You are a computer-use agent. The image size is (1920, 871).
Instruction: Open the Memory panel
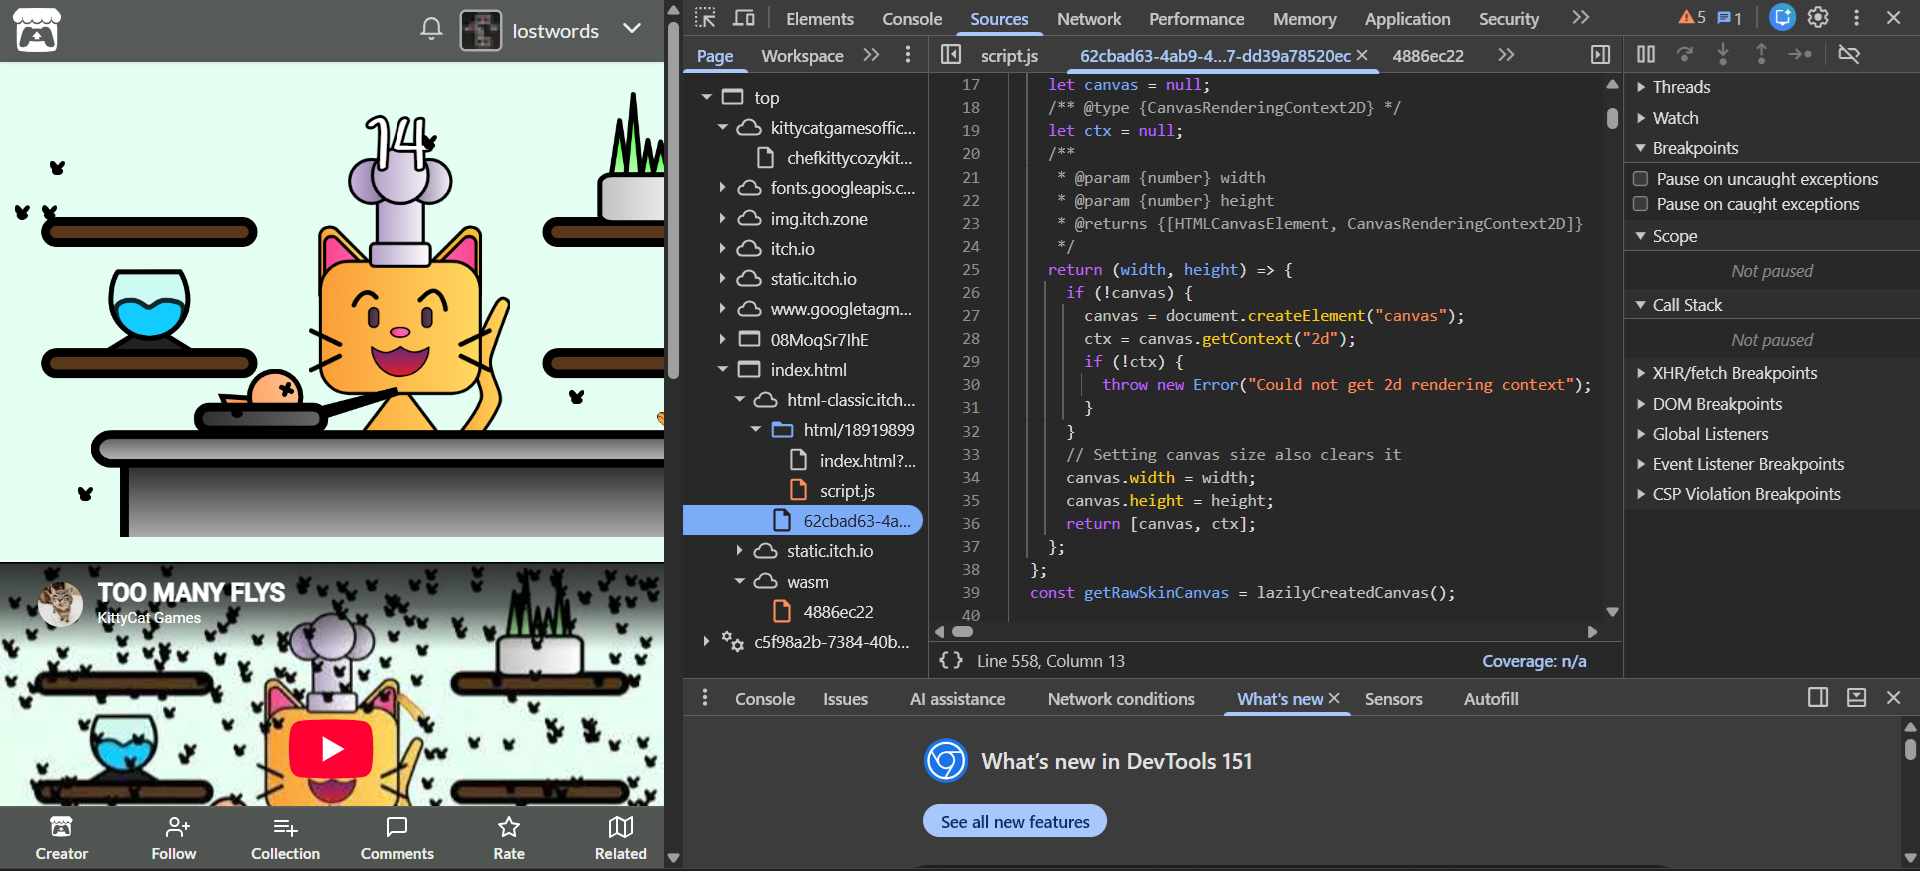(1304, 19)
